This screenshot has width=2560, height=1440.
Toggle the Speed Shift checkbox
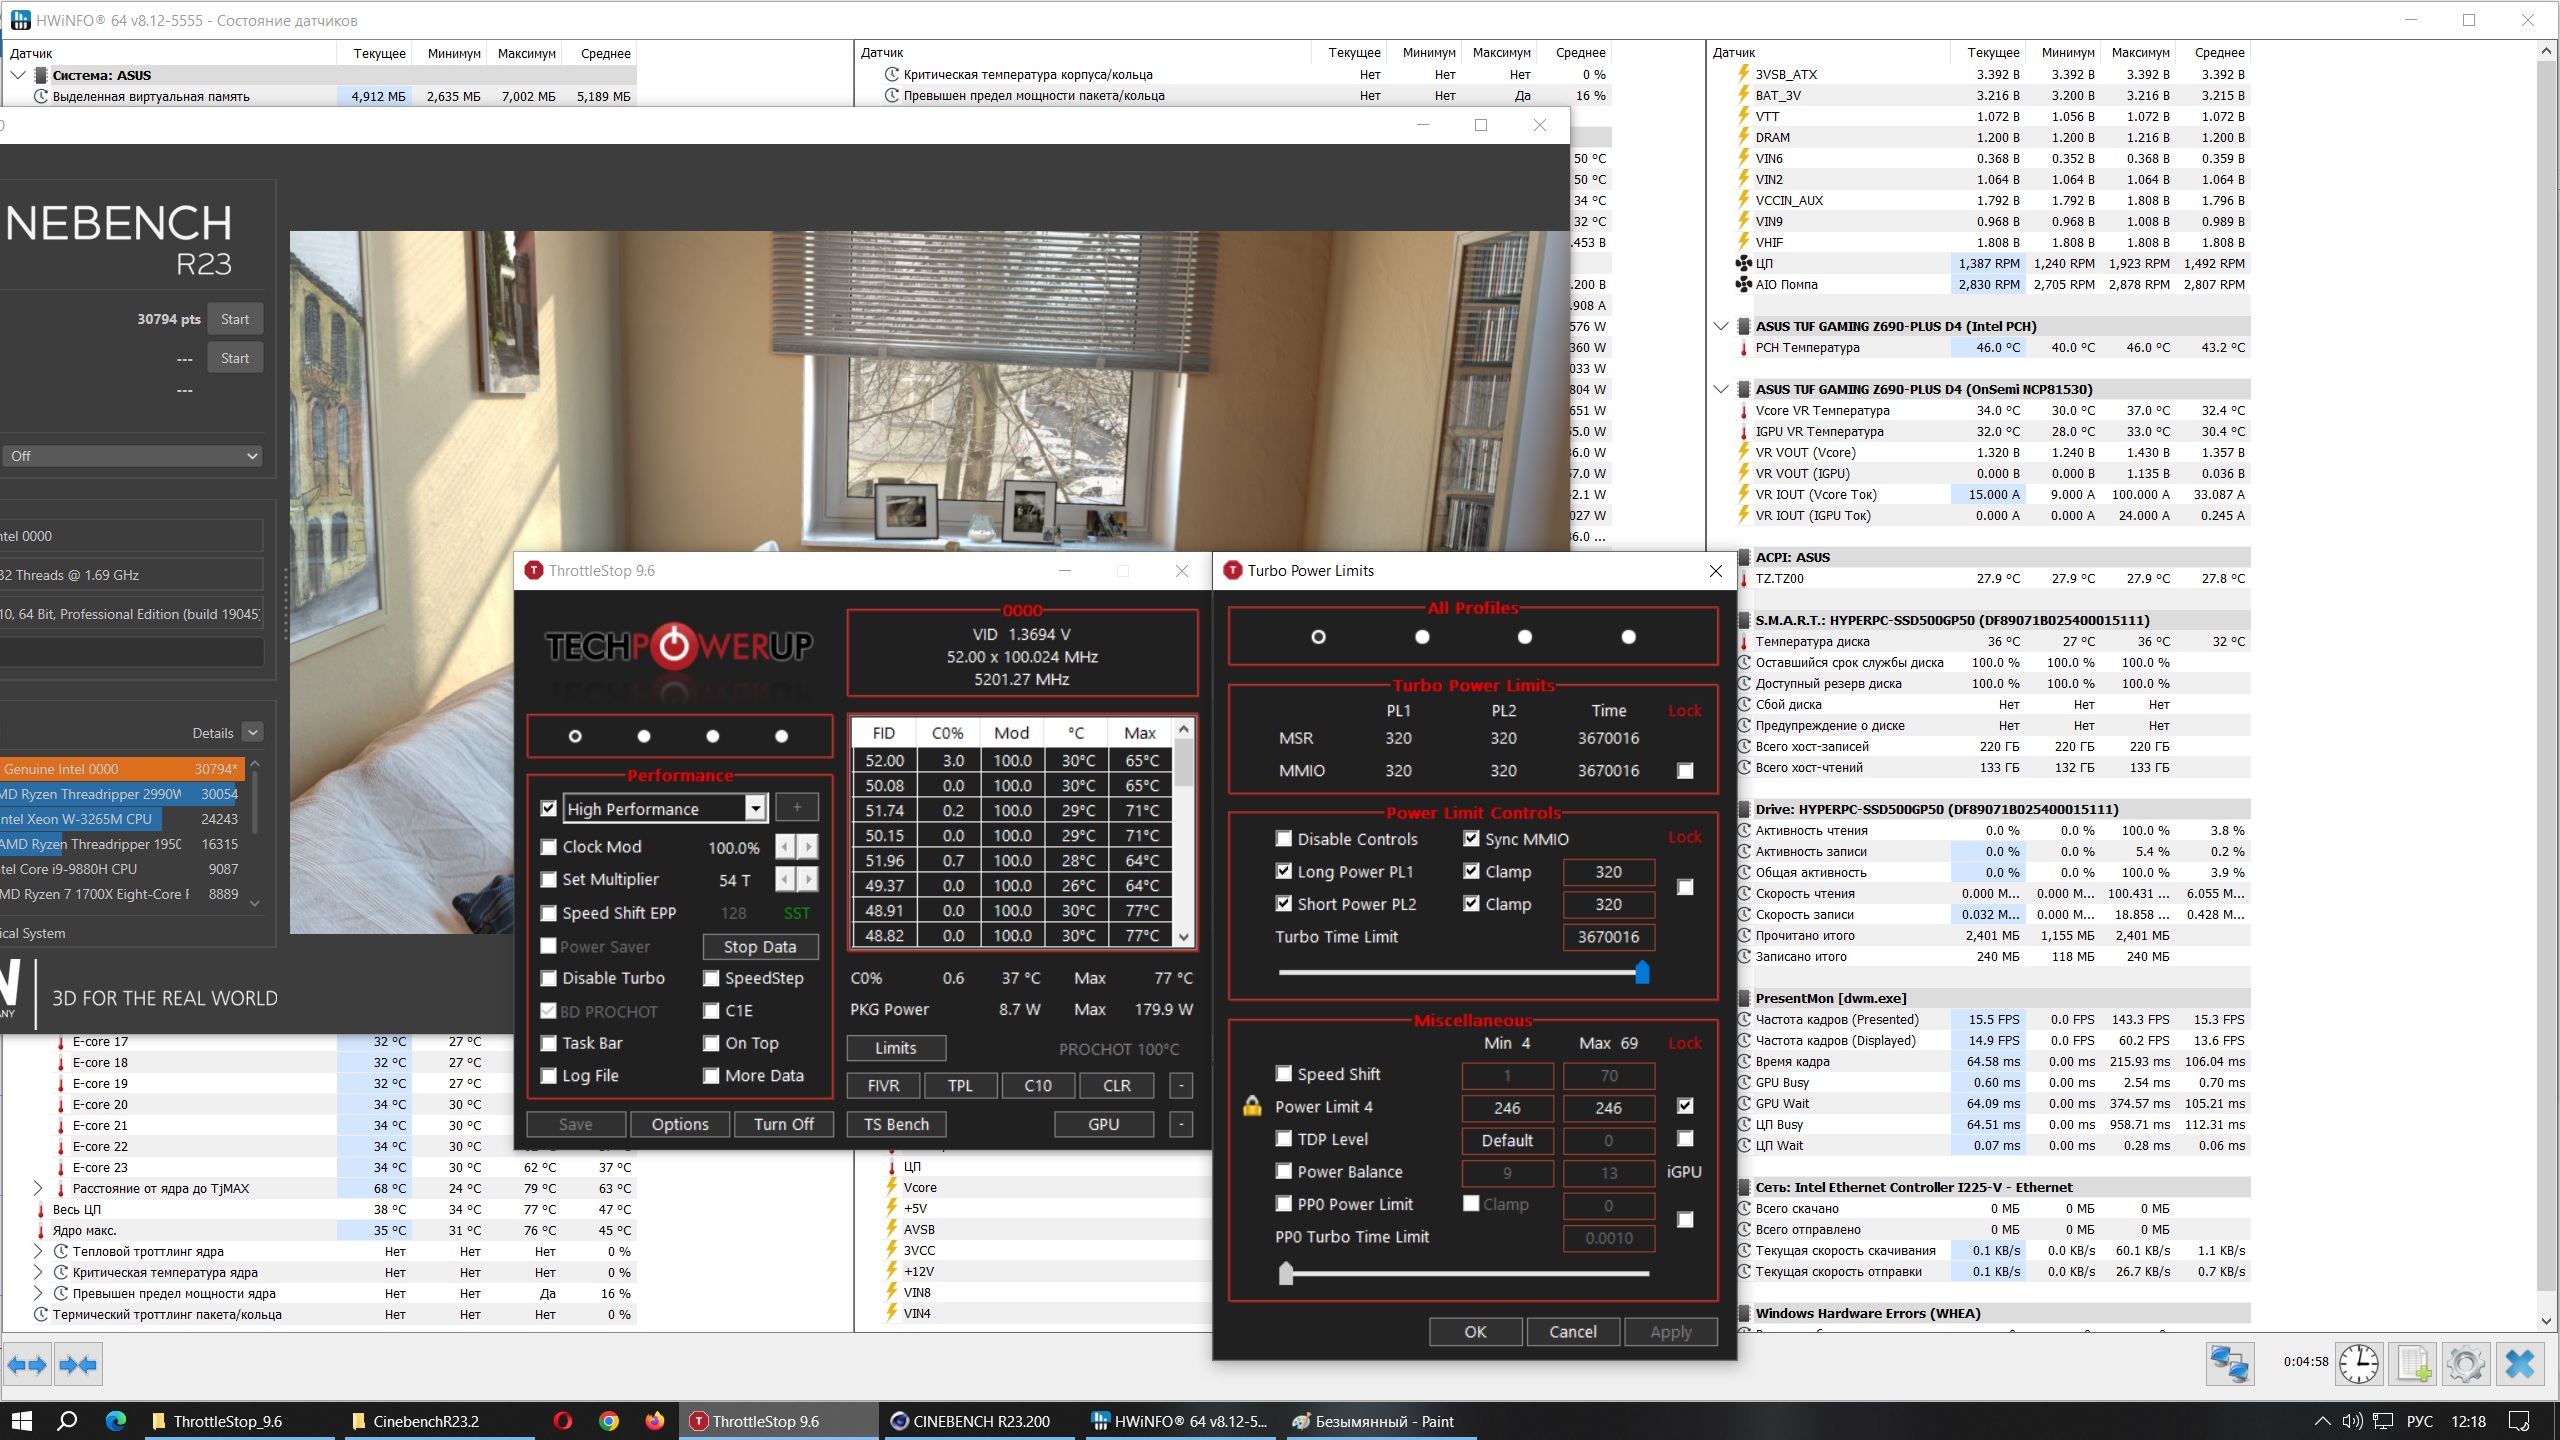pyautogui.click(x=1284, y=1073)
